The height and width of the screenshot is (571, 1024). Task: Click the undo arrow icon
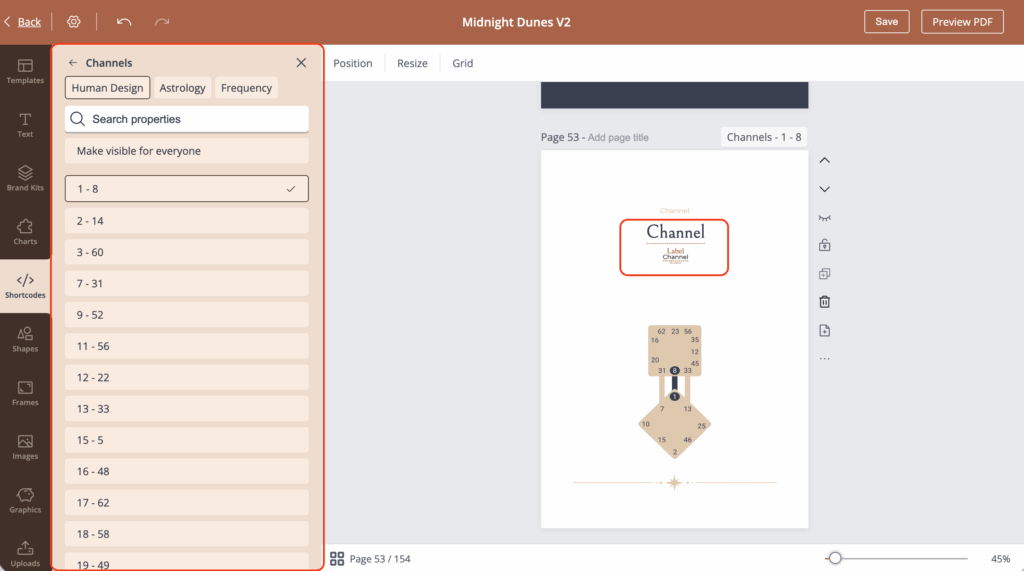pyautogui.click(x=124, y=22)
